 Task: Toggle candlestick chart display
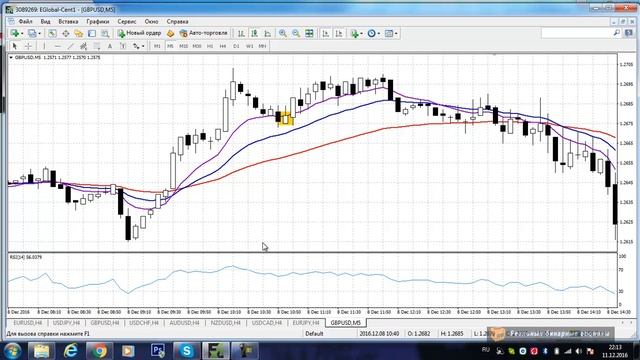(254, 33)
